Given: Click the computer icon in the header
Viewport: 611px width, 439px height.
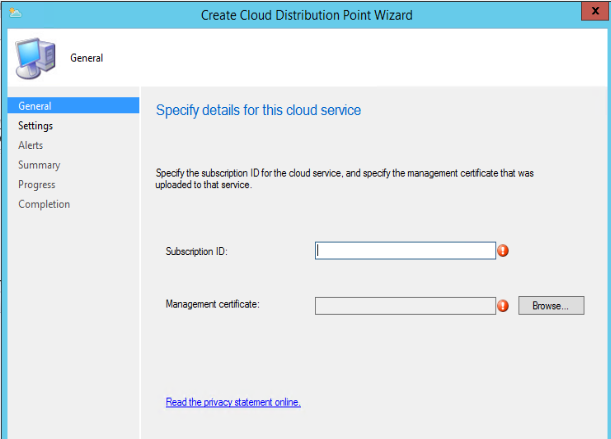Looking at the screenshot, I should click(34, 59).
